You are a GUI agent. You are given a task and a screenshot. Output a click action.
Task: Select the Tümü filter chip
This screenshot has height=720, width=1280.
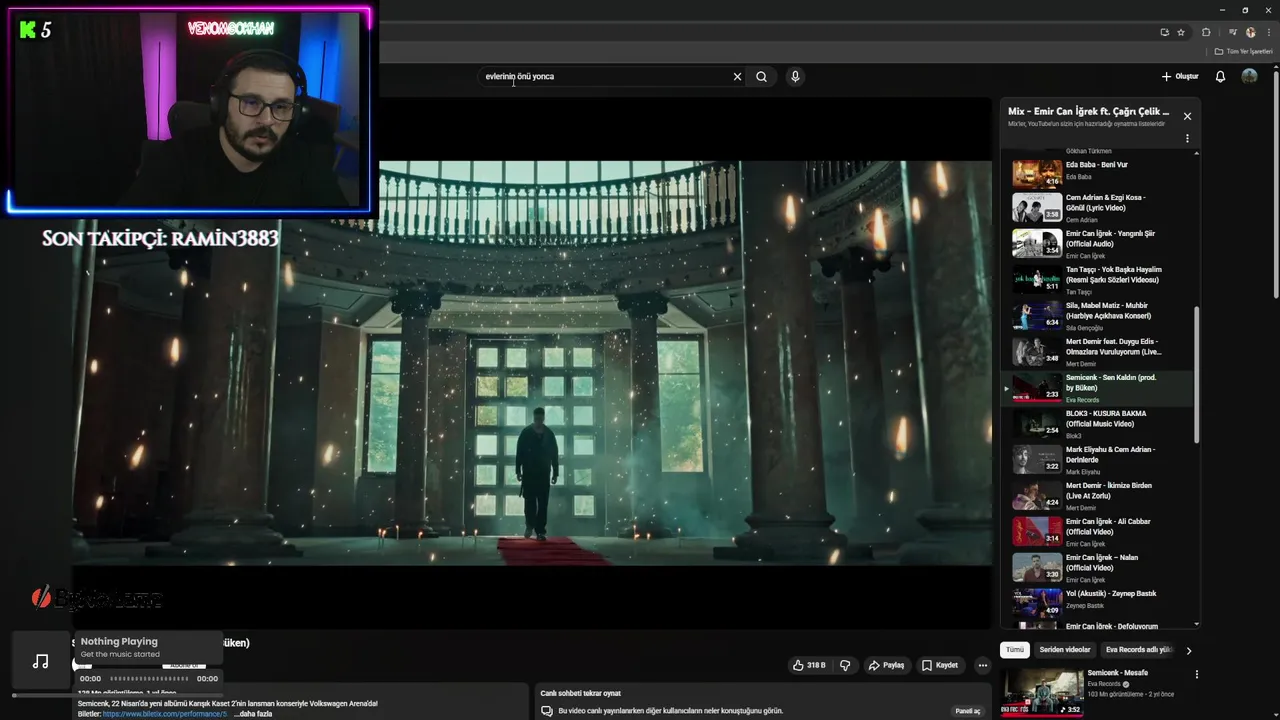[1015, 650]
